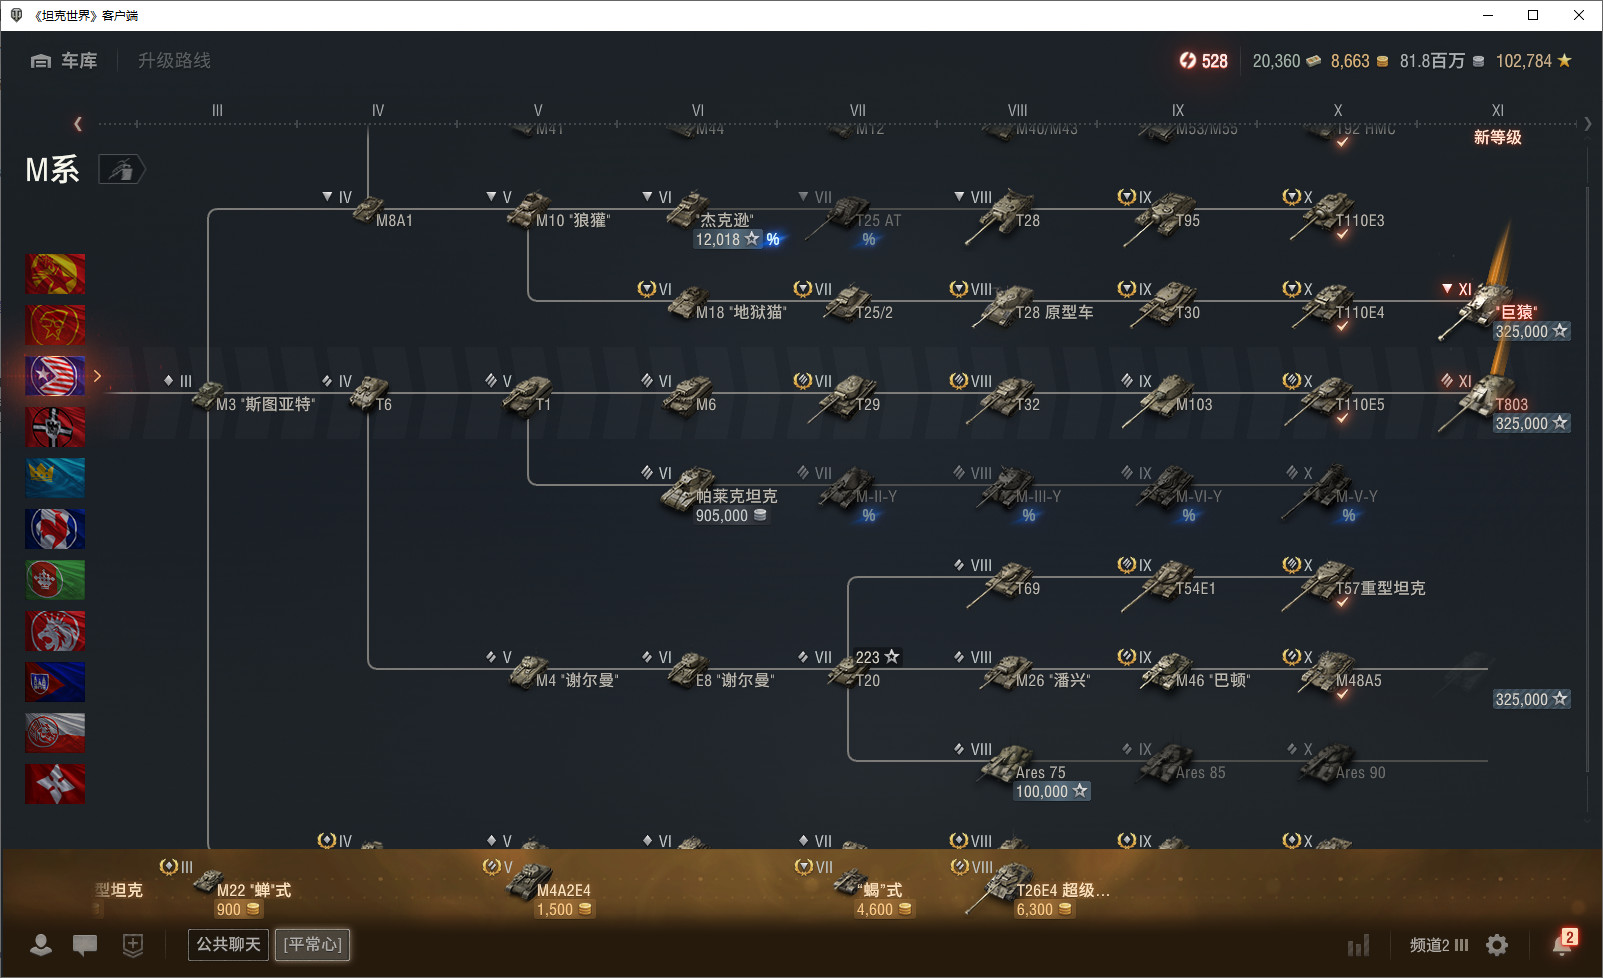Click the 81.8百万 credits balance
1603x978 pixels.
(1442, 61)
